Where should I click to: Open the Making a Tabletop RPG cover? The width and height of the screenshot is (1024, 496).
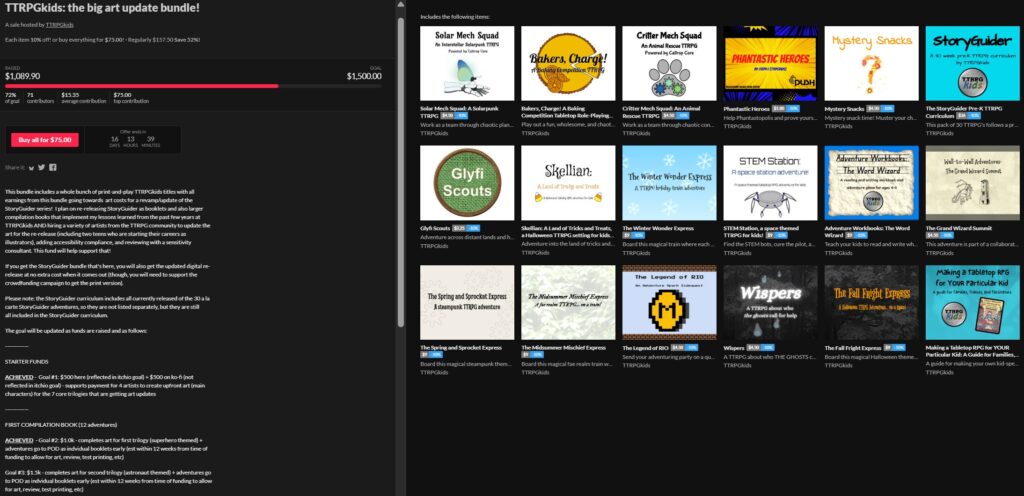click(x=972, y=302)
